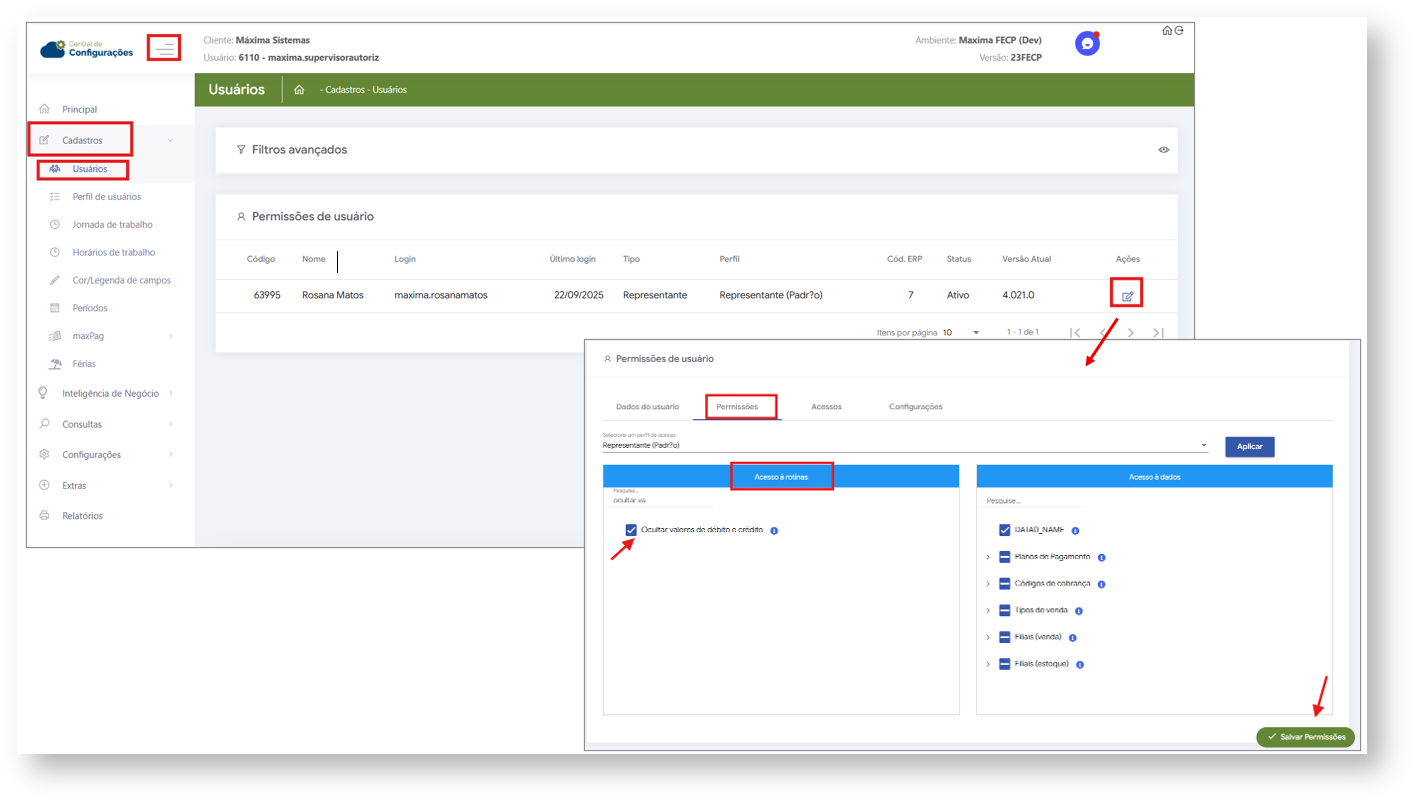Switch to the Permissões tab

click(737, 407)
